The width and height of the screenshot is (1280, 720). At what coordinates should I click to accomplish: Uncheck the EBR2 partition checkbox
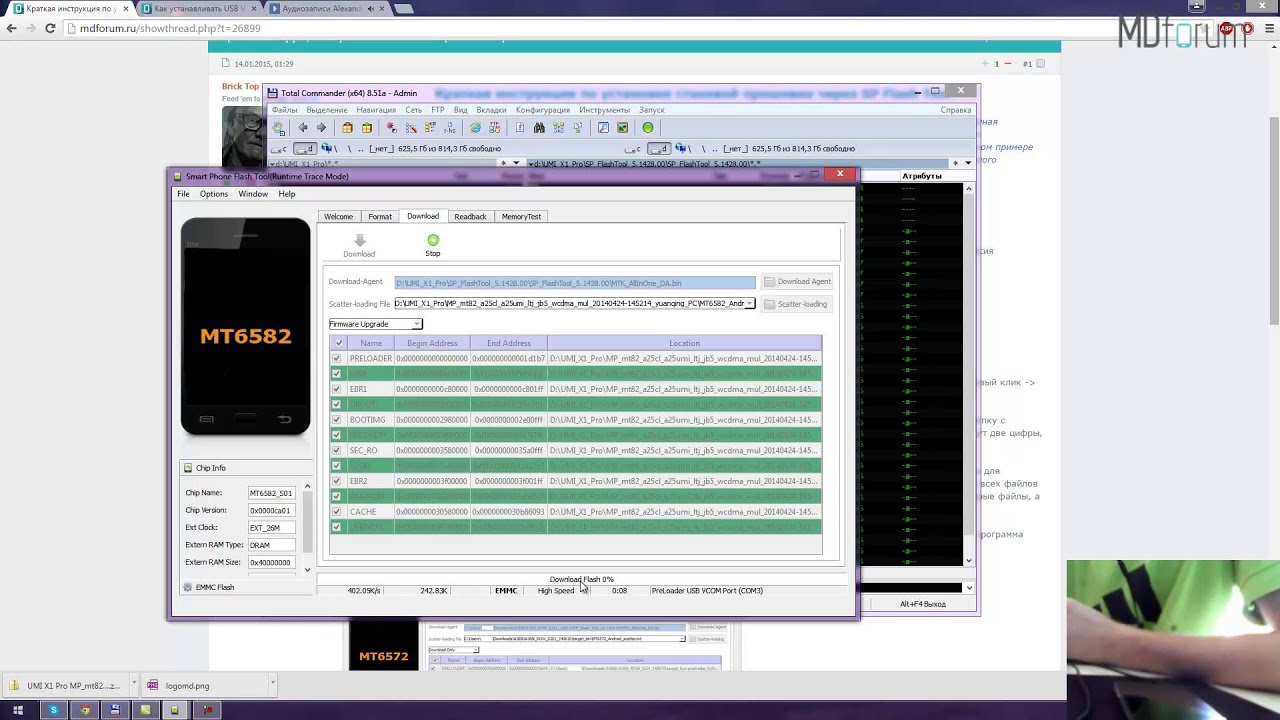coord(336,481)
